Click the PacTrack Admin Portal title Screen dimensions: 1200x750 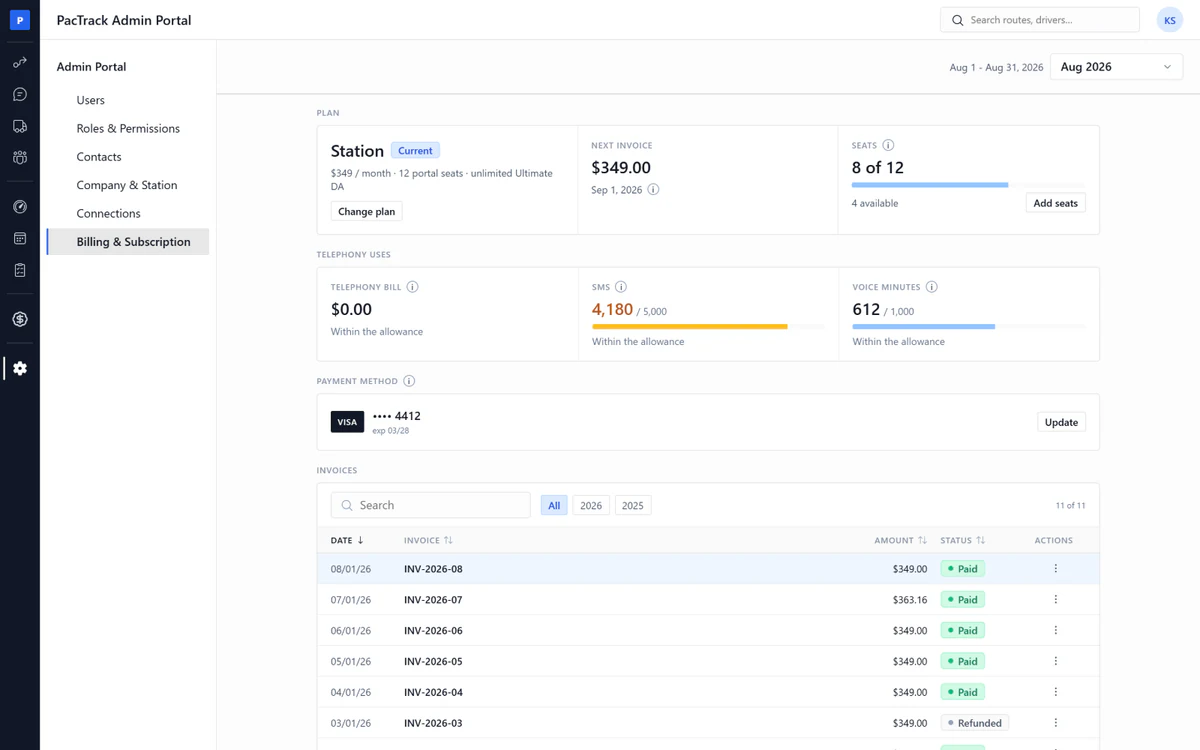[124, 20]
